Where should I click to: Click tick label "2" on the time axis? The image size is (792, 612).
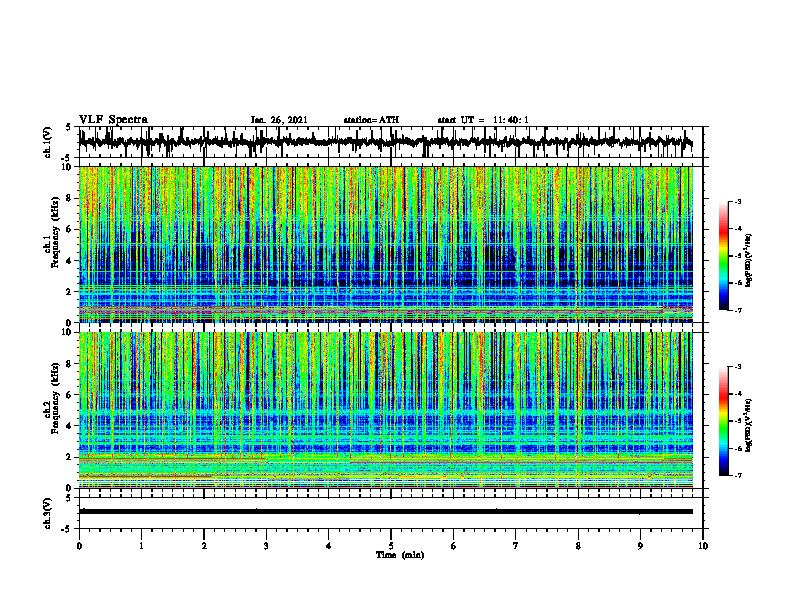tap(204, 546)
